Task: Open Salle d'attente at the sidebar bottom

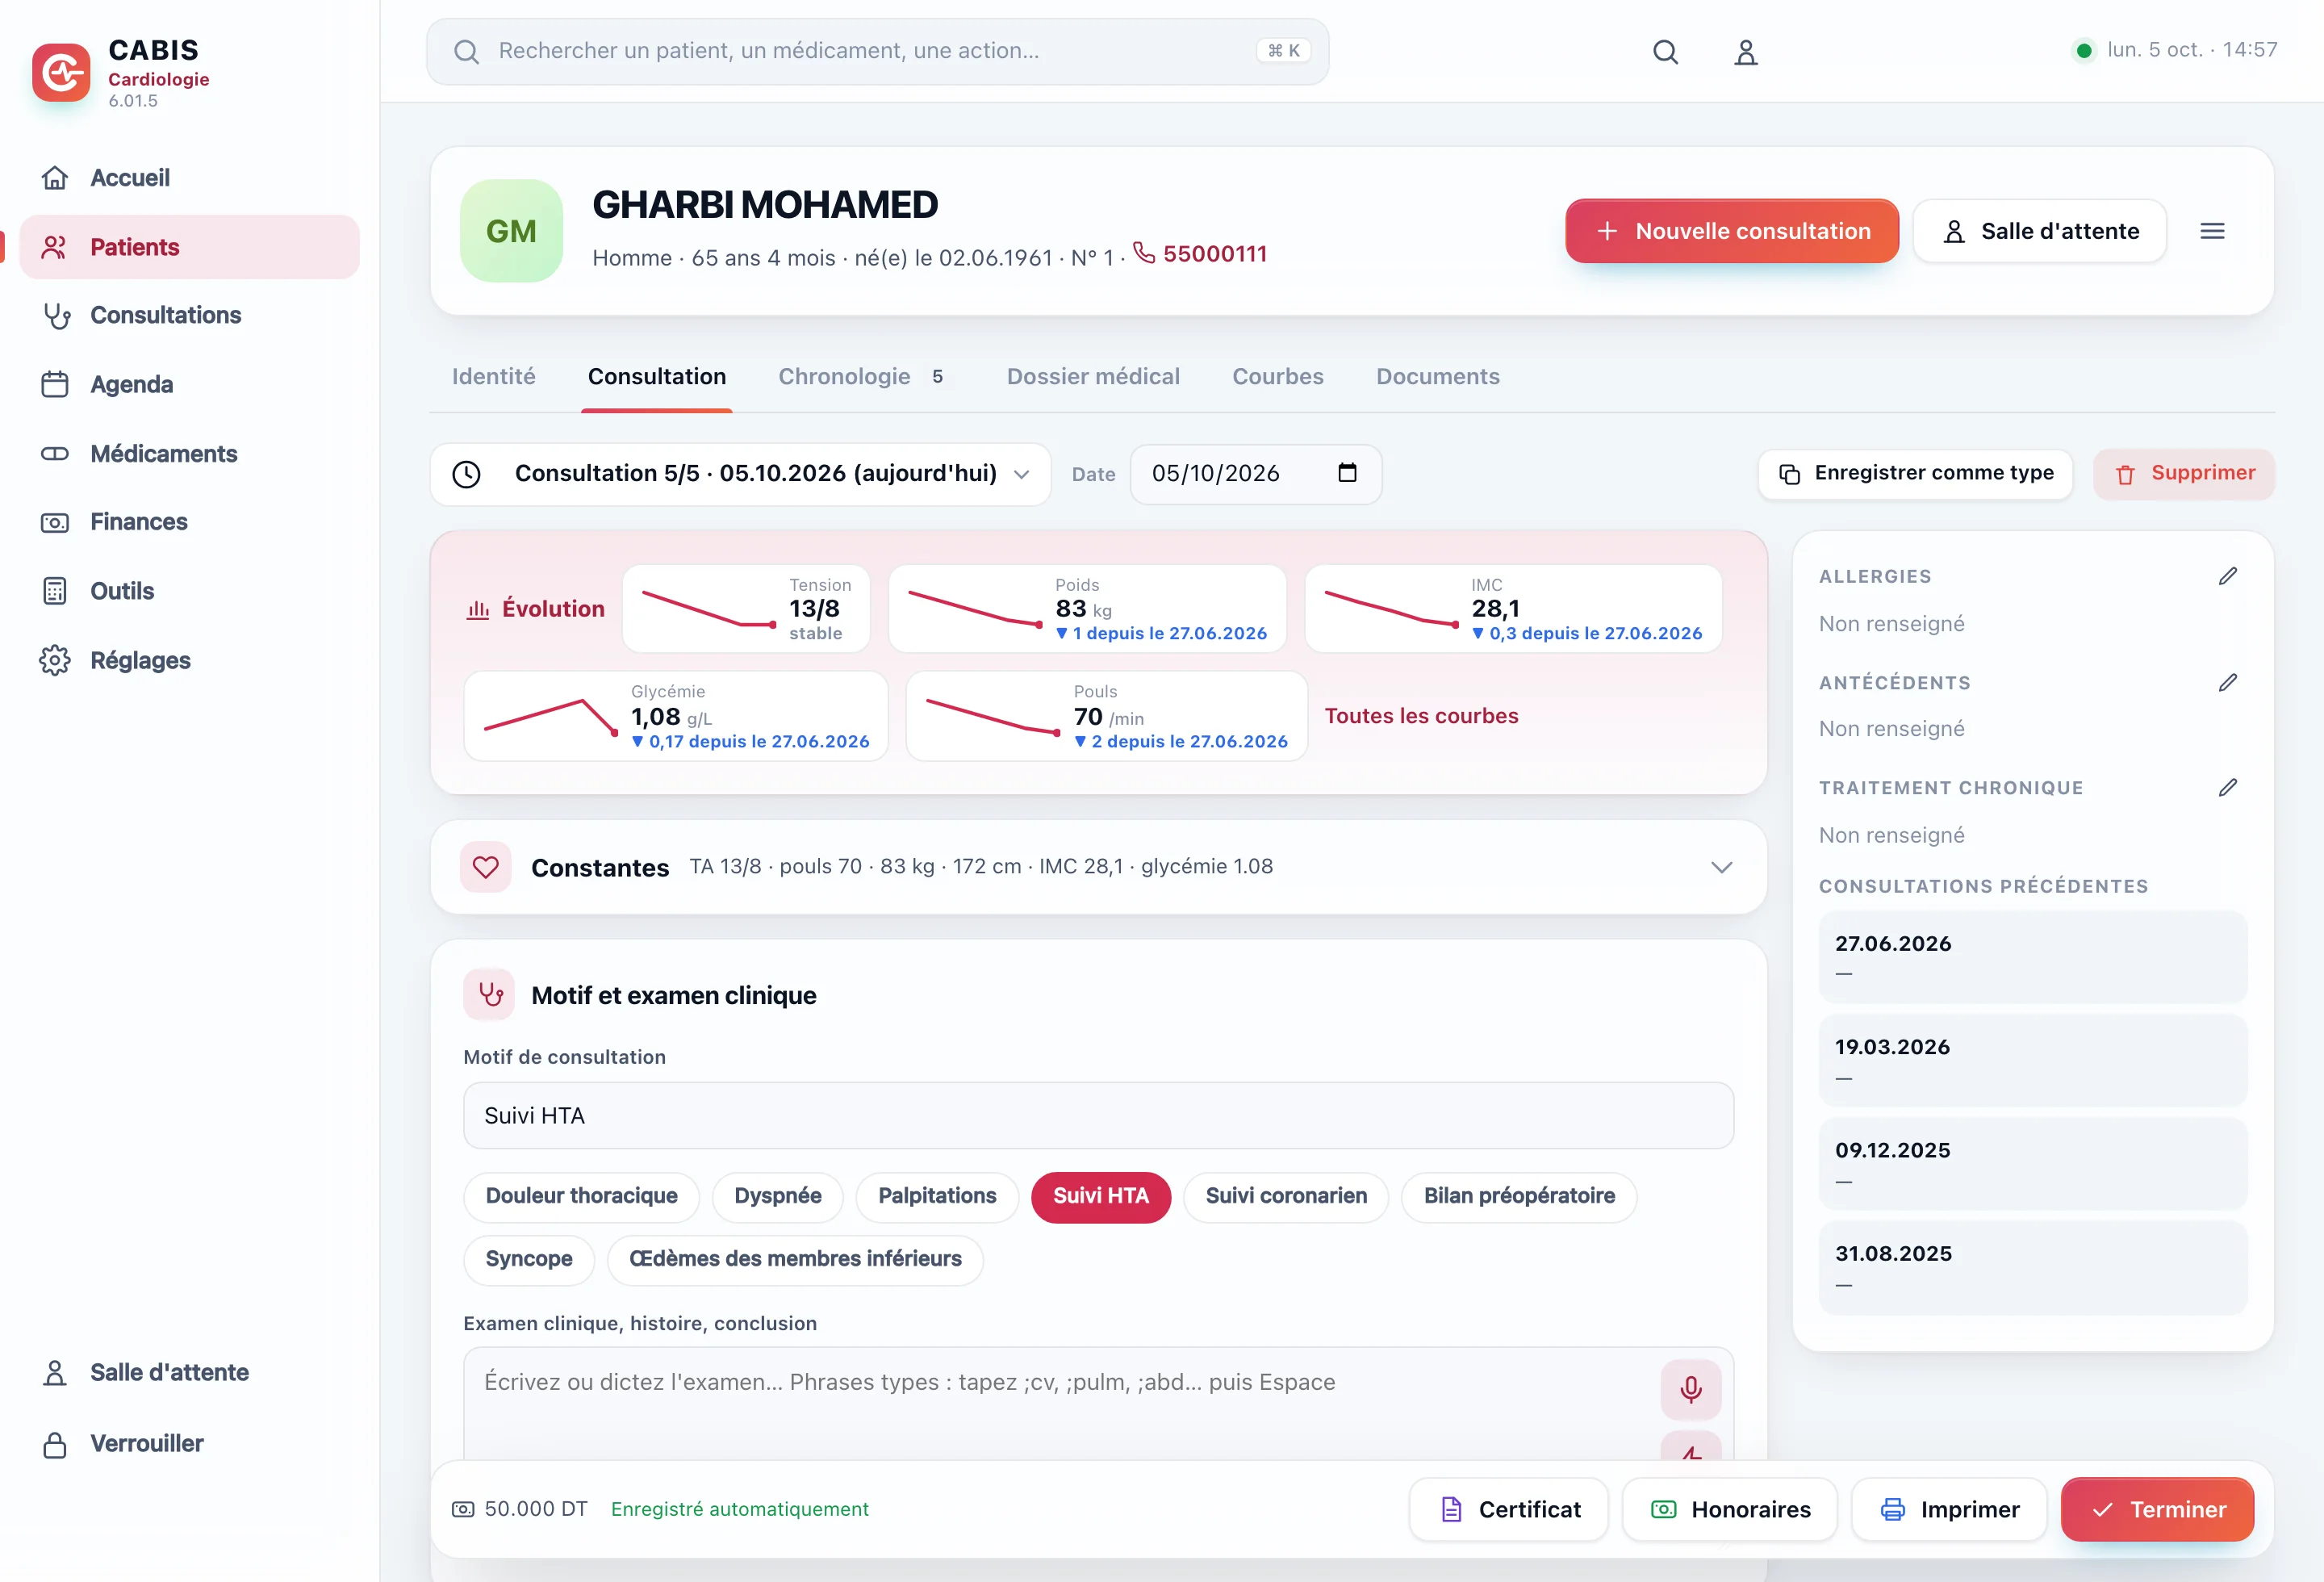Action: coord(189,1372)
